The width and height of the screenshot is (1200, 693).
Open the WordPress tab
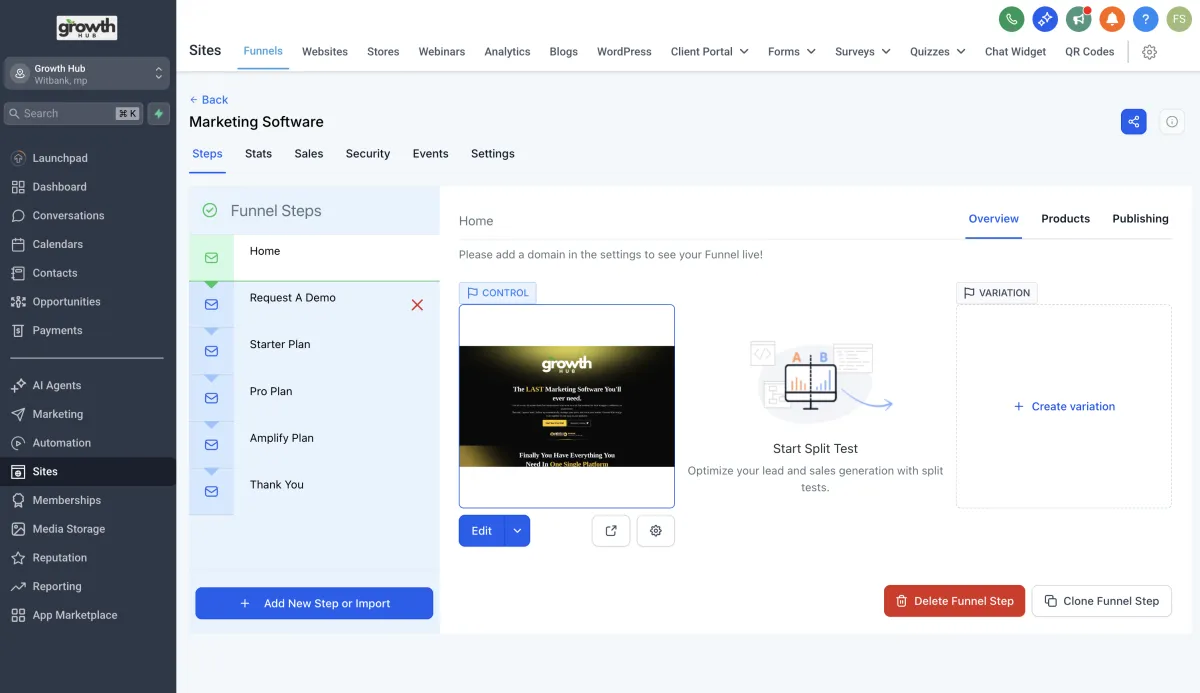pos(624,52)
